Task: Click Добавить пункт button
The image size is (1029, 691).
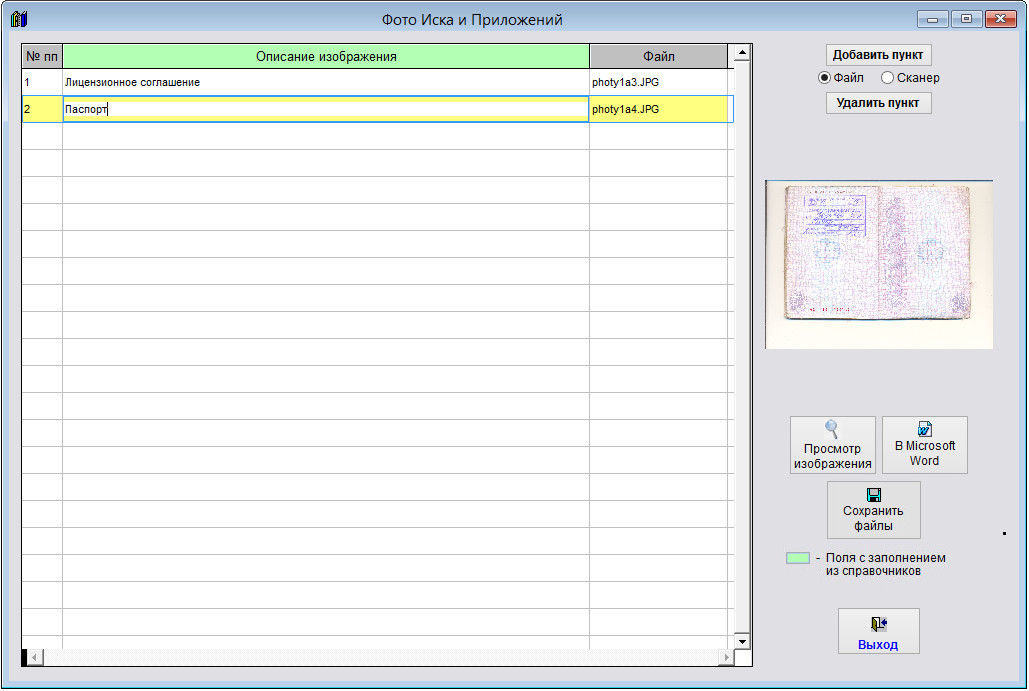Action: point(878,55)
